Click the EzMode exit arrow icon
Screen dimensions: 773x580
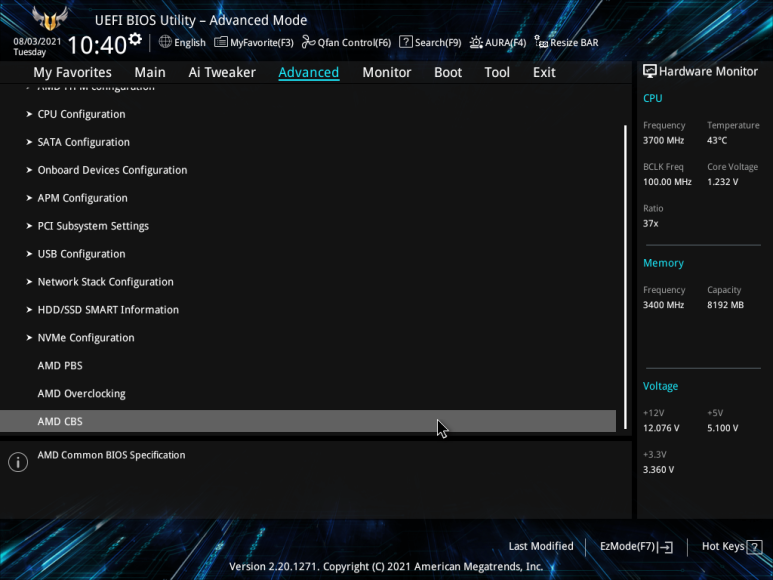[665, 546]
